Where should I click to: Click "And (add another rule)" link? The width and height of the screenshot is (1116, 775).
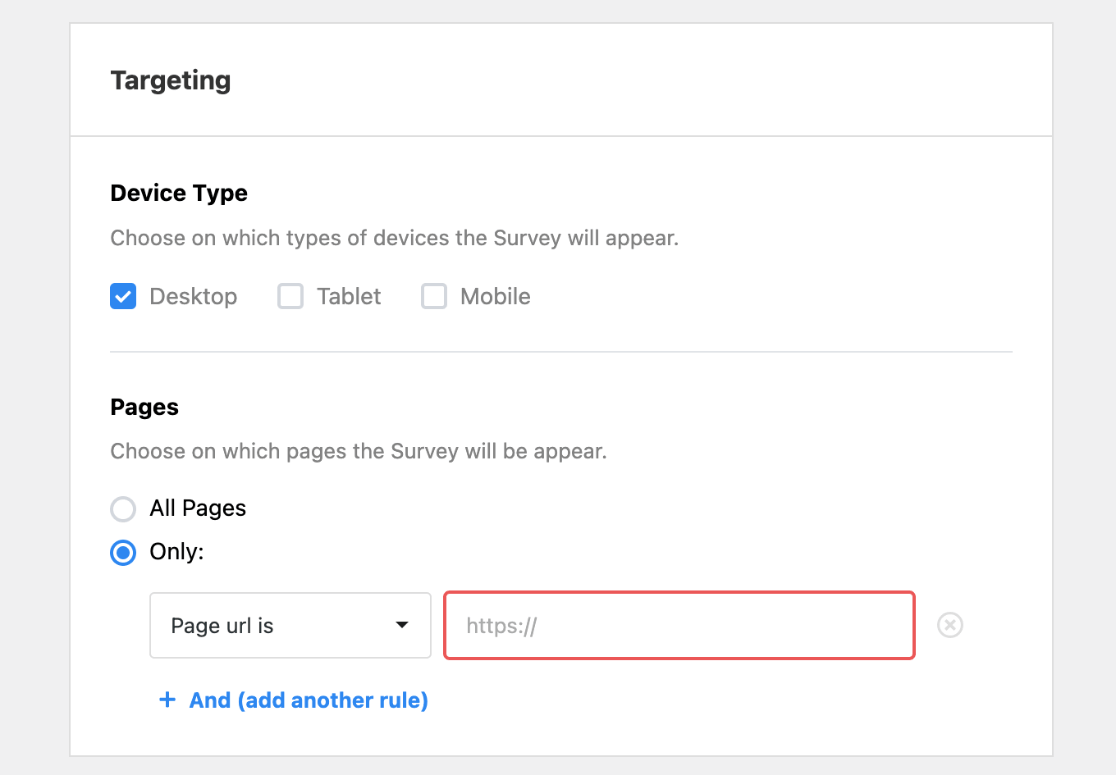click(308, 700)
